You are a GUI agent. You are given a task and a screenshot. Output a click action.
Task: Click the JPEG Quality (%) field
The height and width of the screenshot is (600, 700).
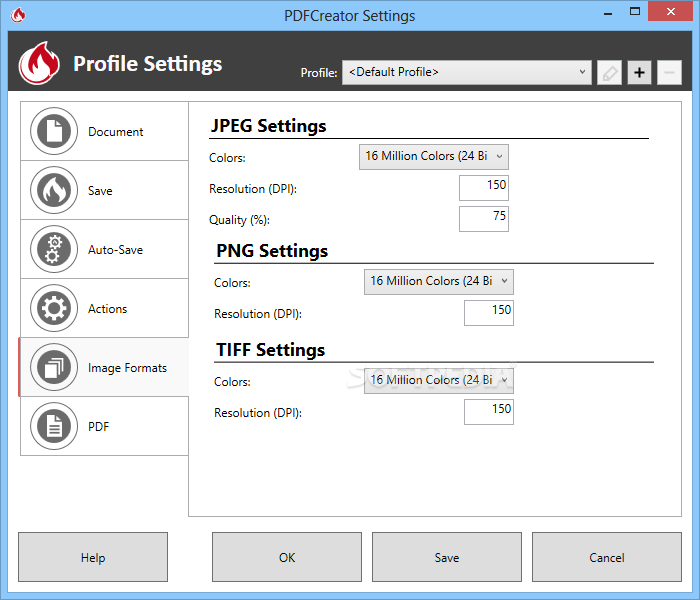point(484,219)
